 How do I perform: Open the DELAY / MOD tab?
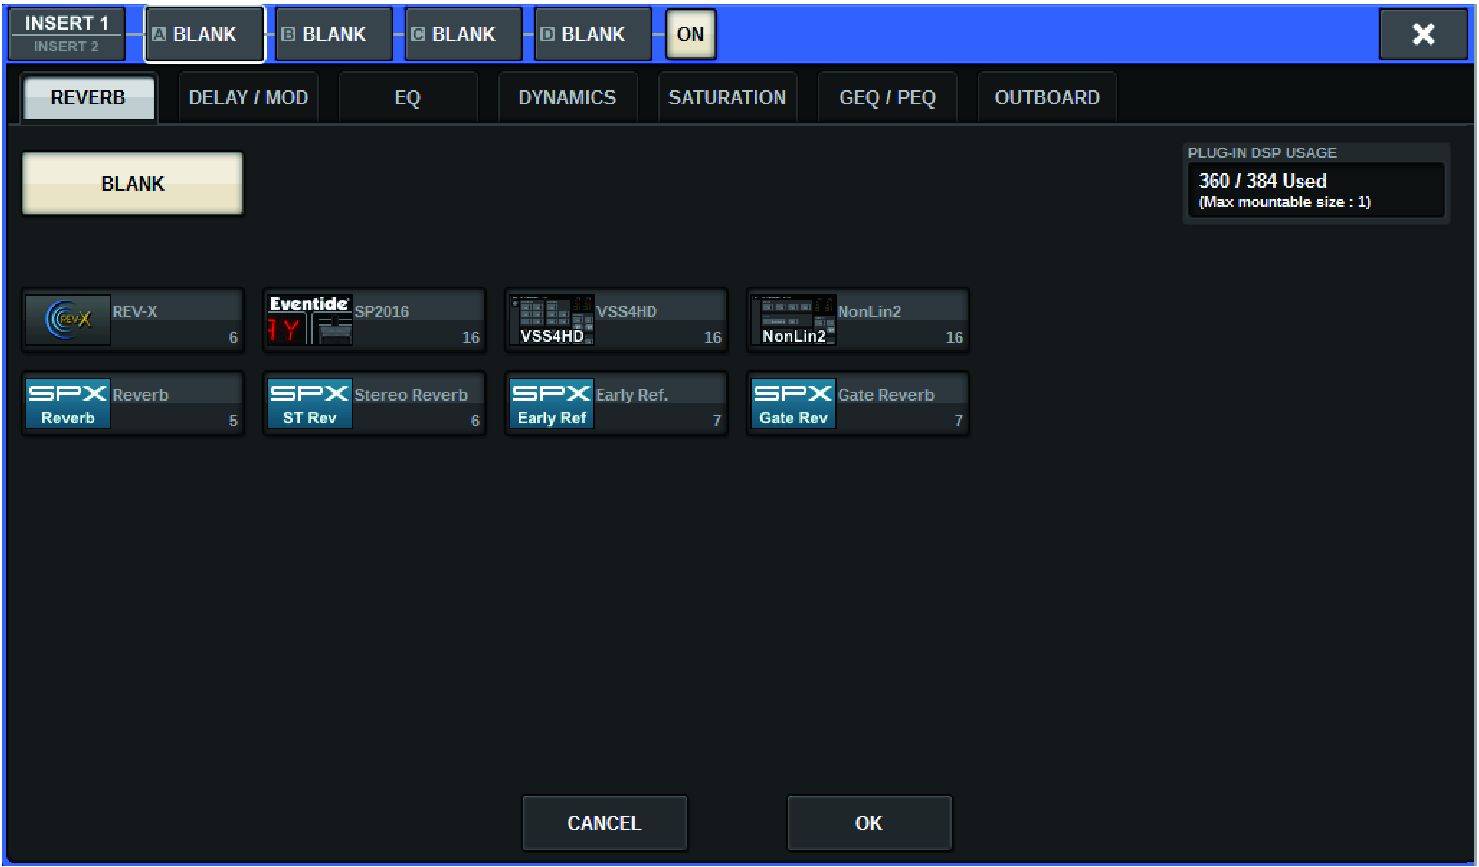click(248, 98)
